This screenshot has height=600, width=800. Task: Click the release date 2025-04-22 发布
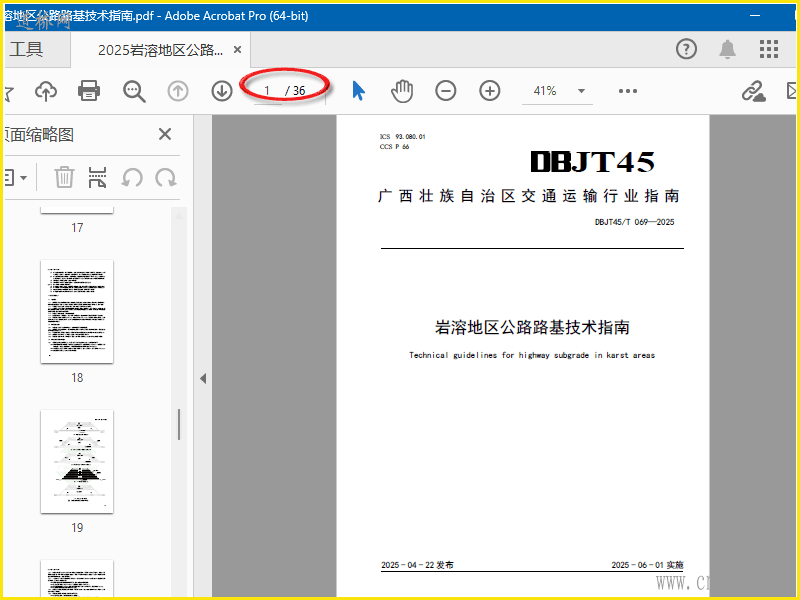[417, 565]
